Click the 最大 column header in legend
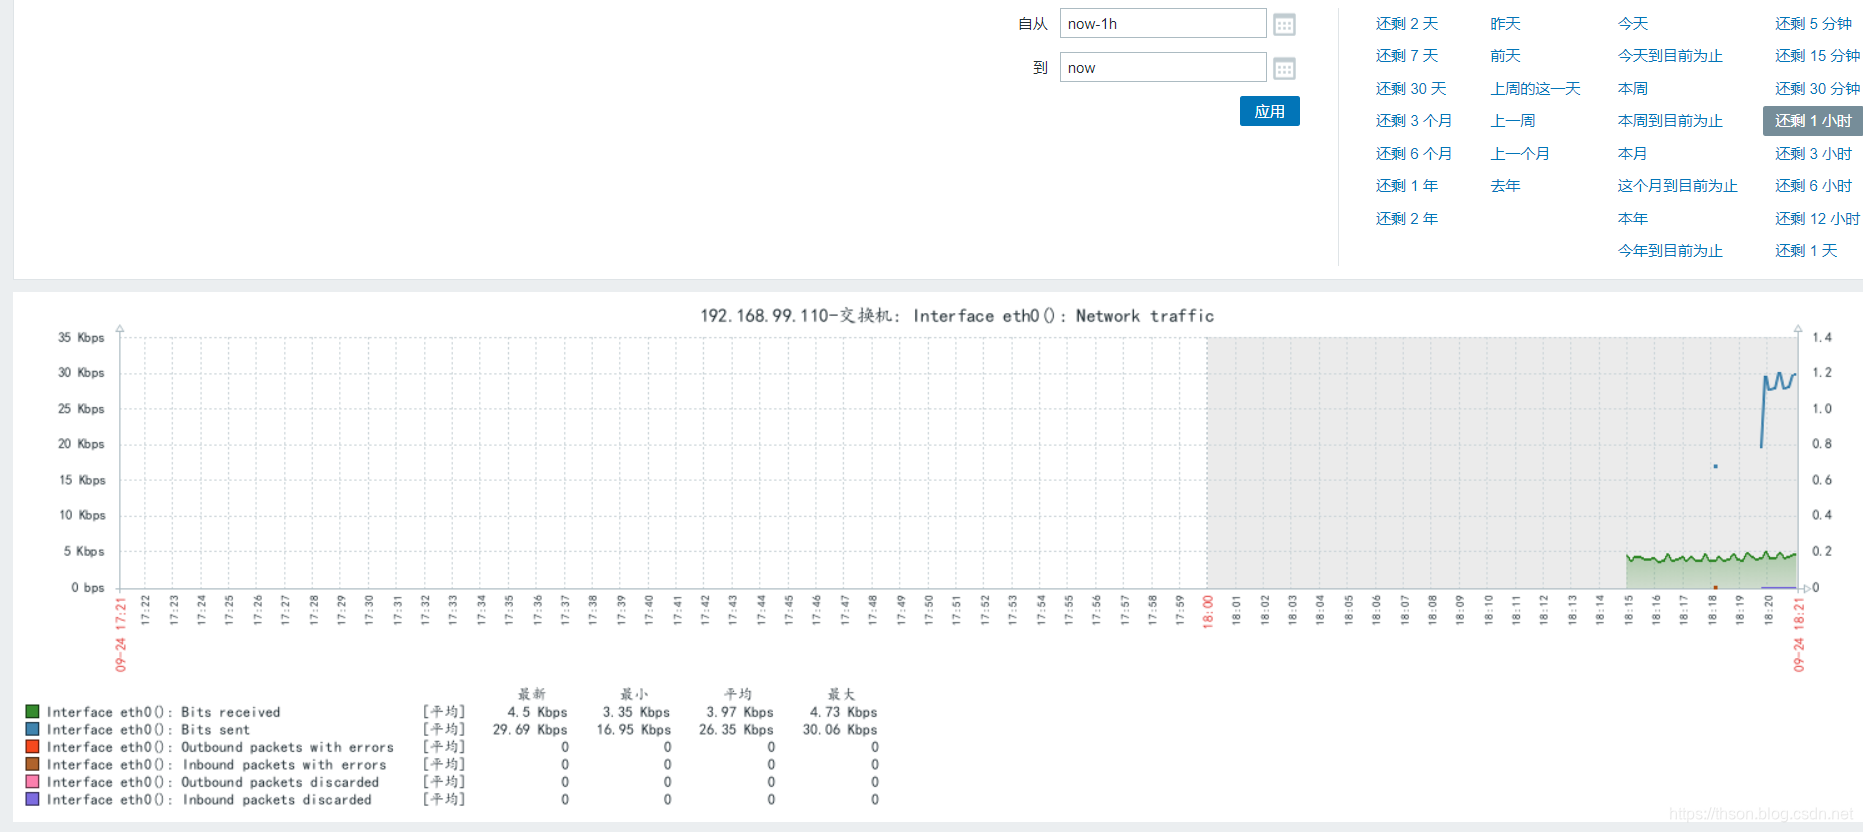The height and width of the screenshot is (832, 1863). tap(841, 694)
